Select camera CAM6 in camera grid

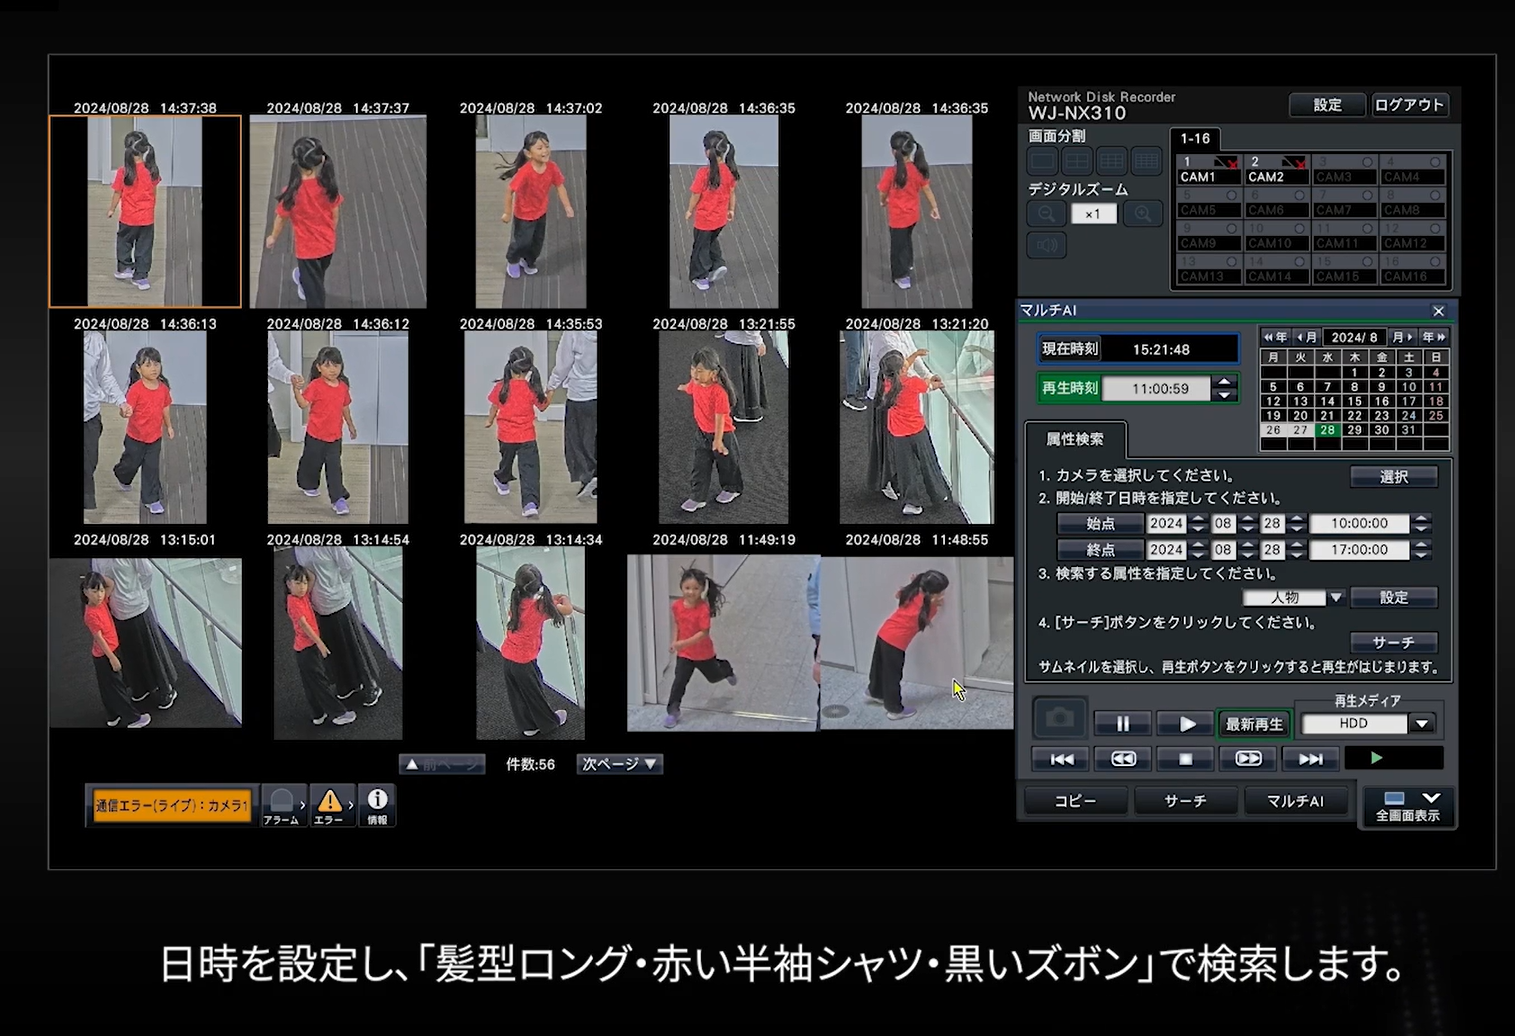(1277, 203)
